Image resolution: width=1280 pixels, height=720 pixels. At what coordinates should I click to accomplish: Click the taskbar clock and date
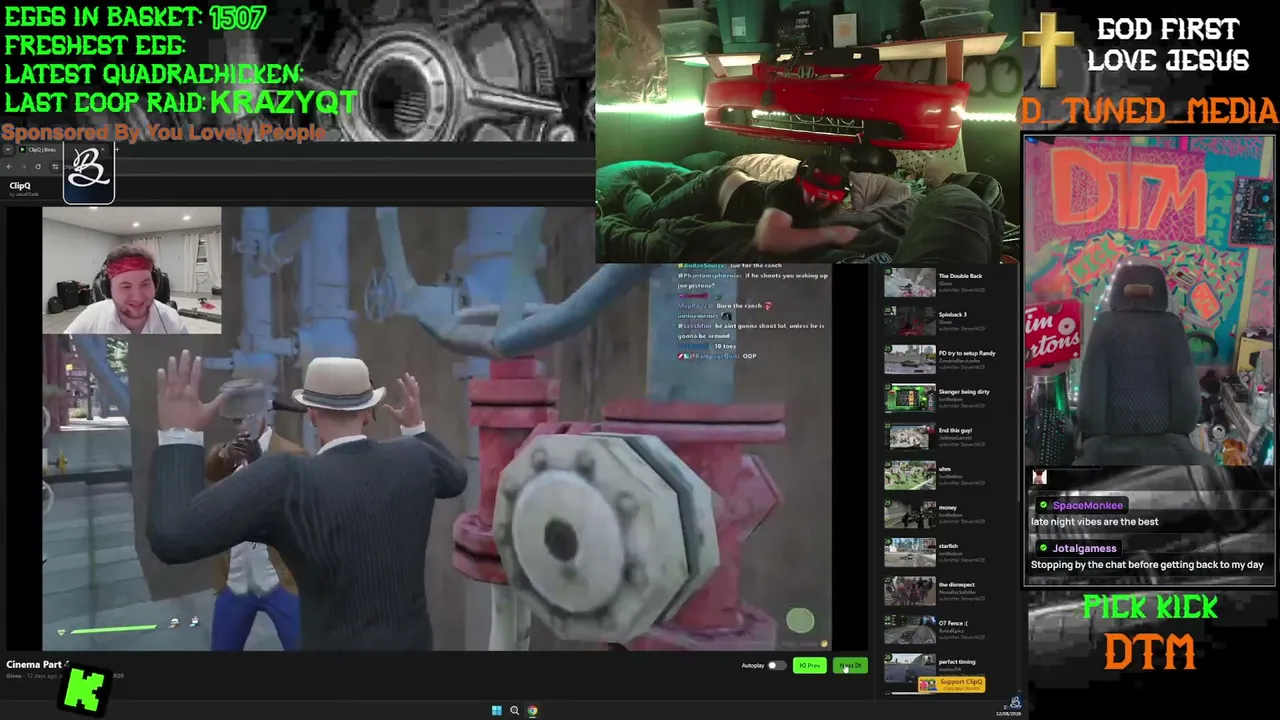tap(1007, 711)
